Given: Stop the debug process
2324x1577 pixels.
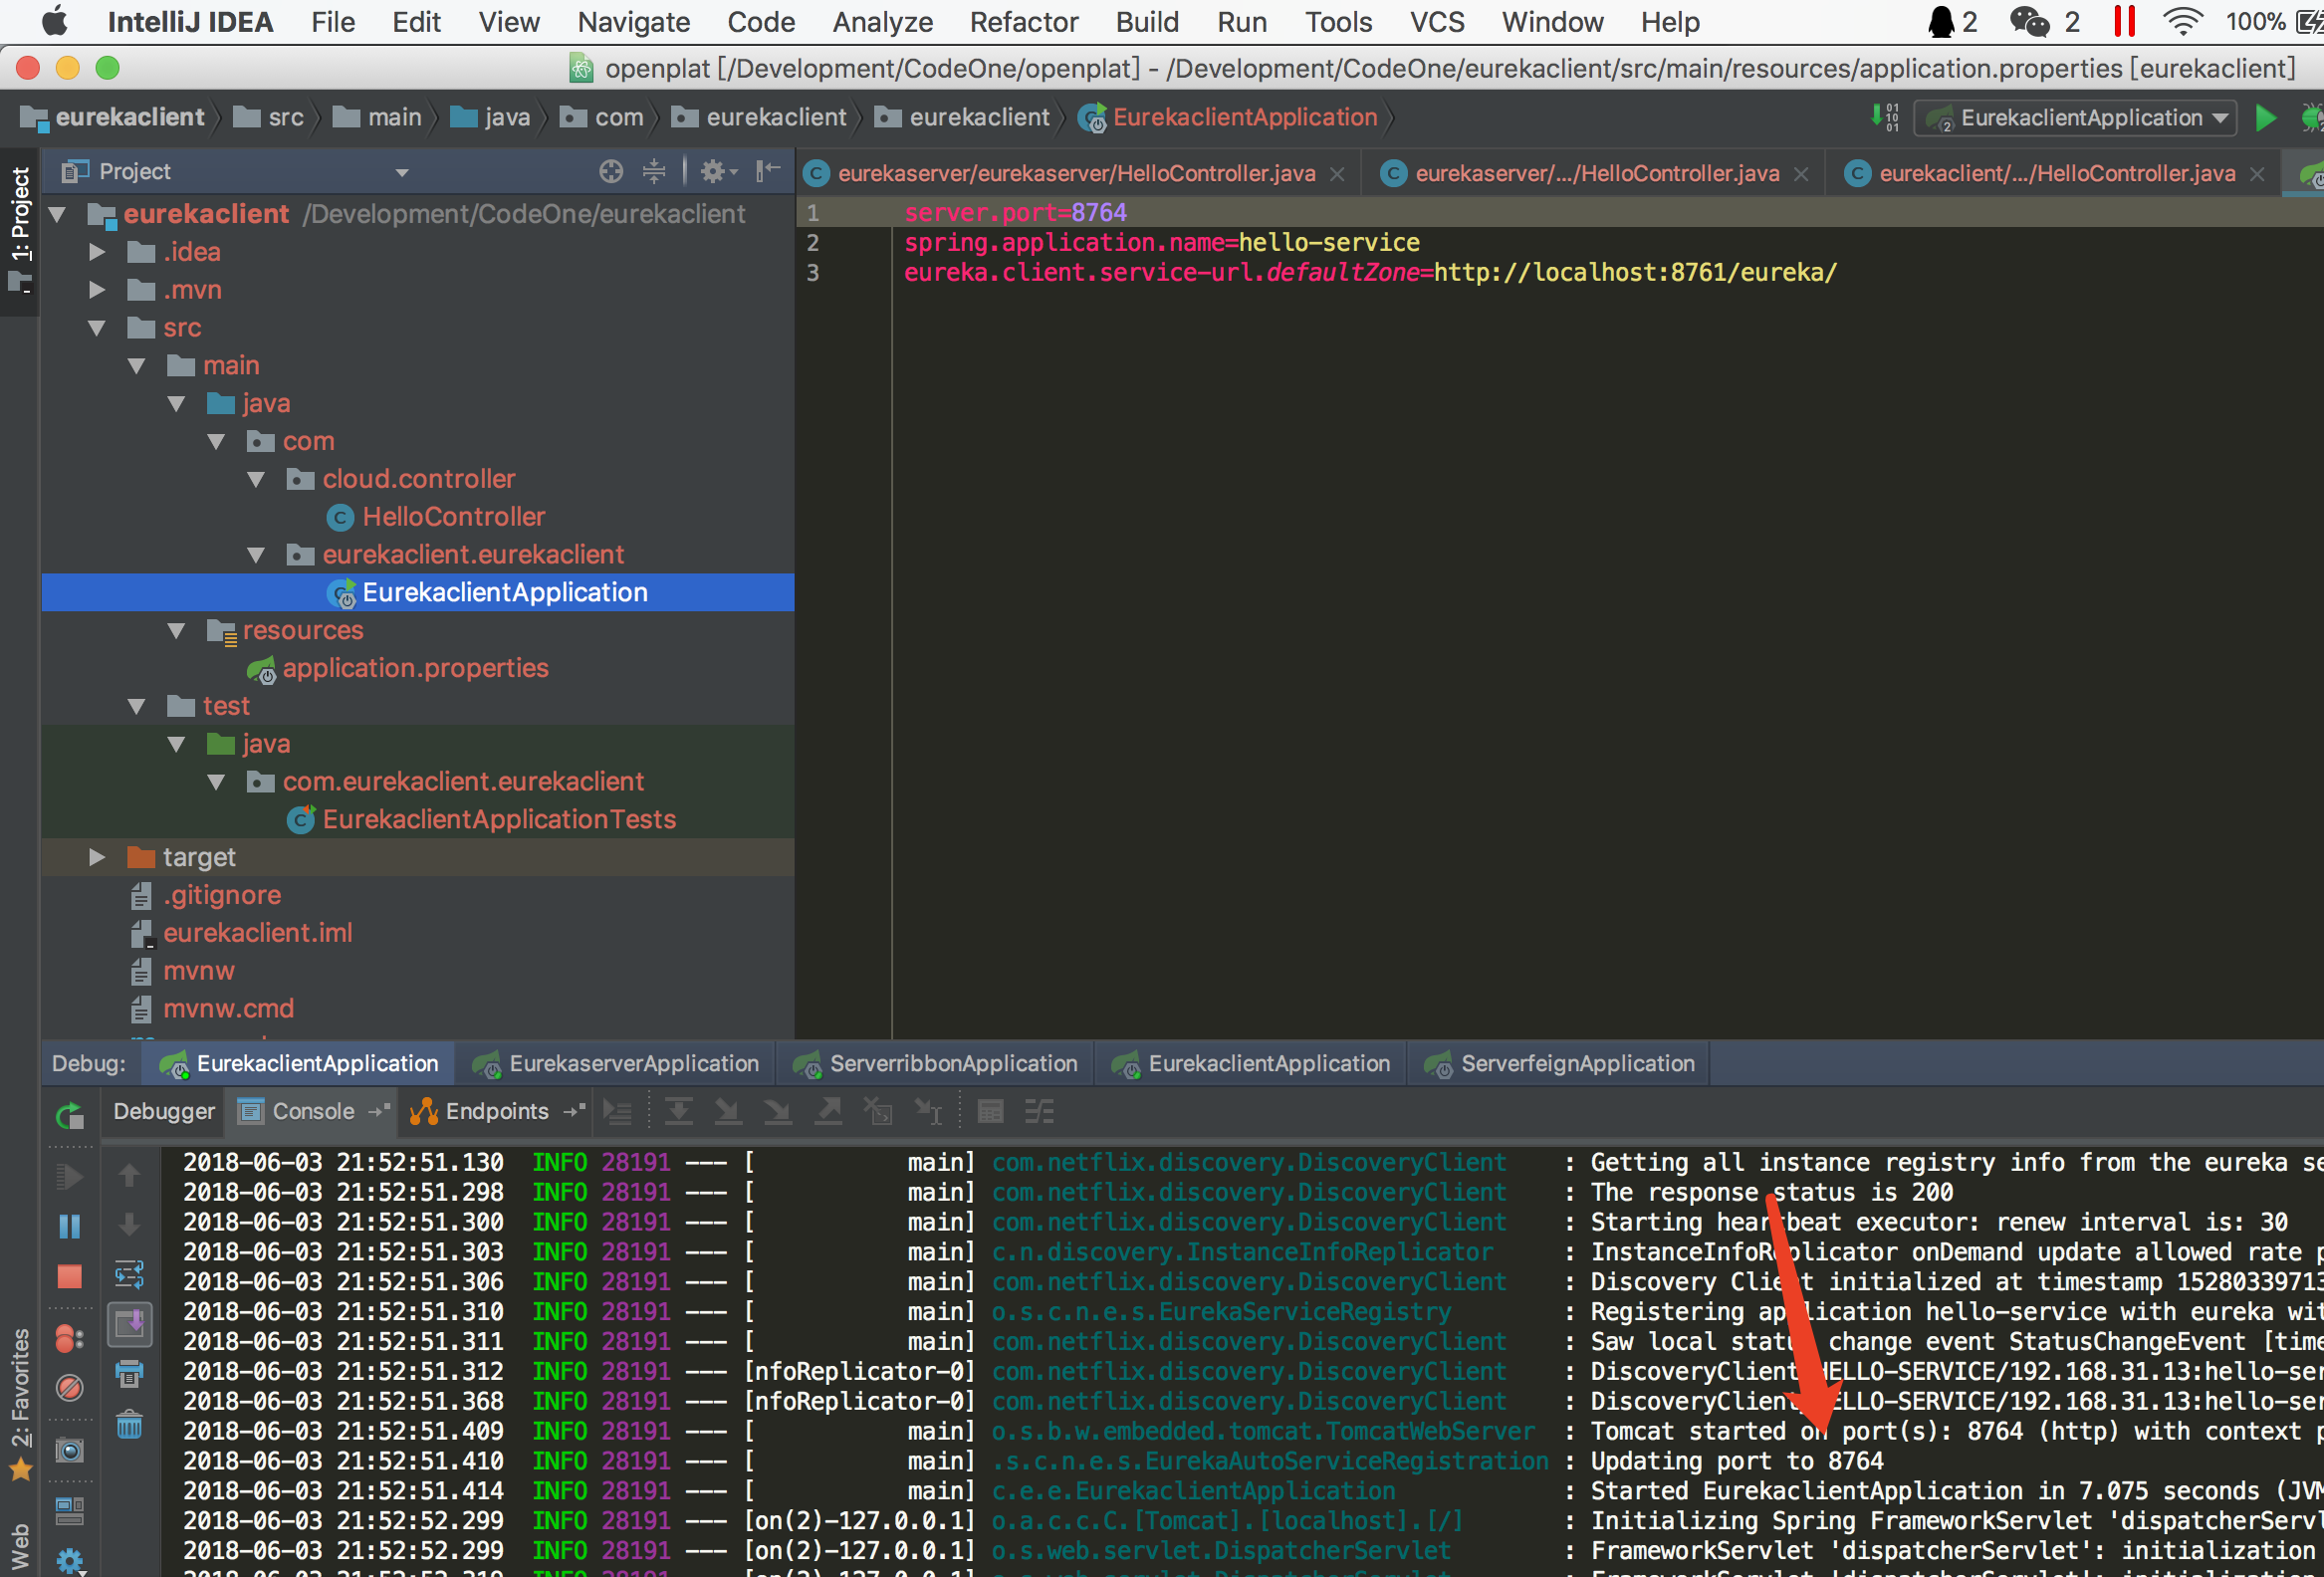Looking at the screenshot, I should click(x=69, y=1276).
